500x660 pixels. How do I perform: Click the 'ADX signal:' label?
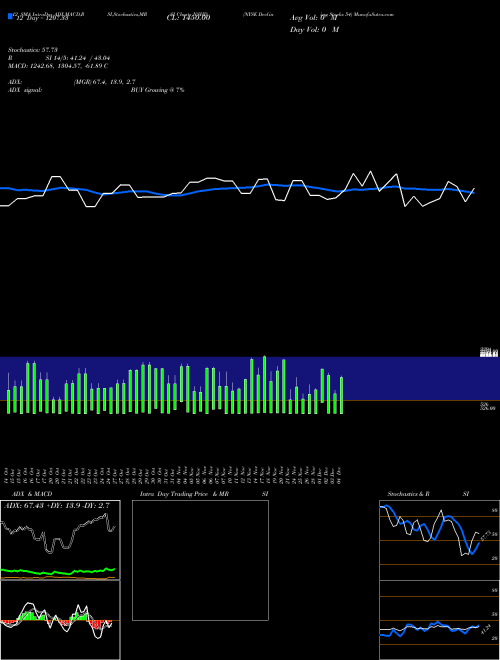25,90
